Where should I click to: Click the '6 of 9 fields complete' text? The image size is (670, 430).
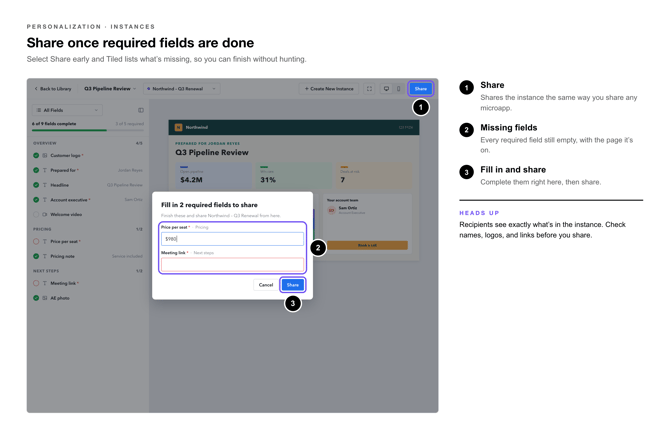[54, 124]
